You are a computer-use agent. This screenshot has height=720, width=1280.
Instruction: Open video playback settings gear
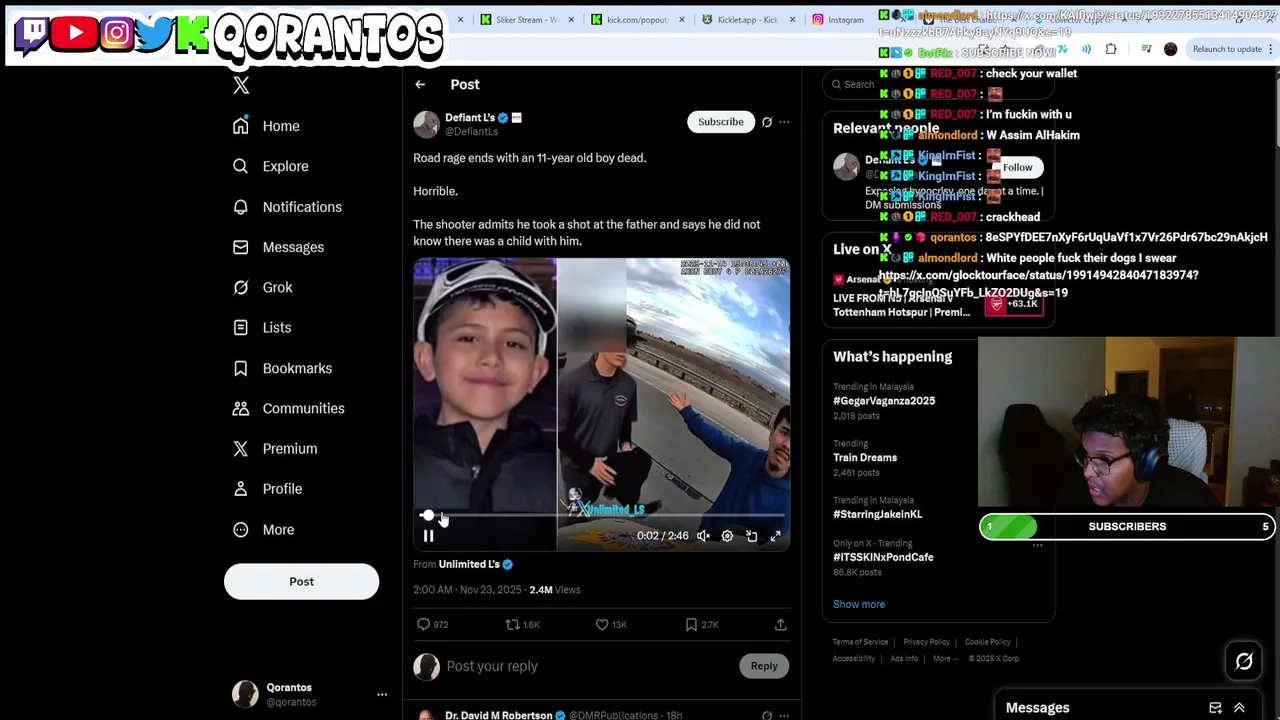pyautogui.click(x=727, y=536)
